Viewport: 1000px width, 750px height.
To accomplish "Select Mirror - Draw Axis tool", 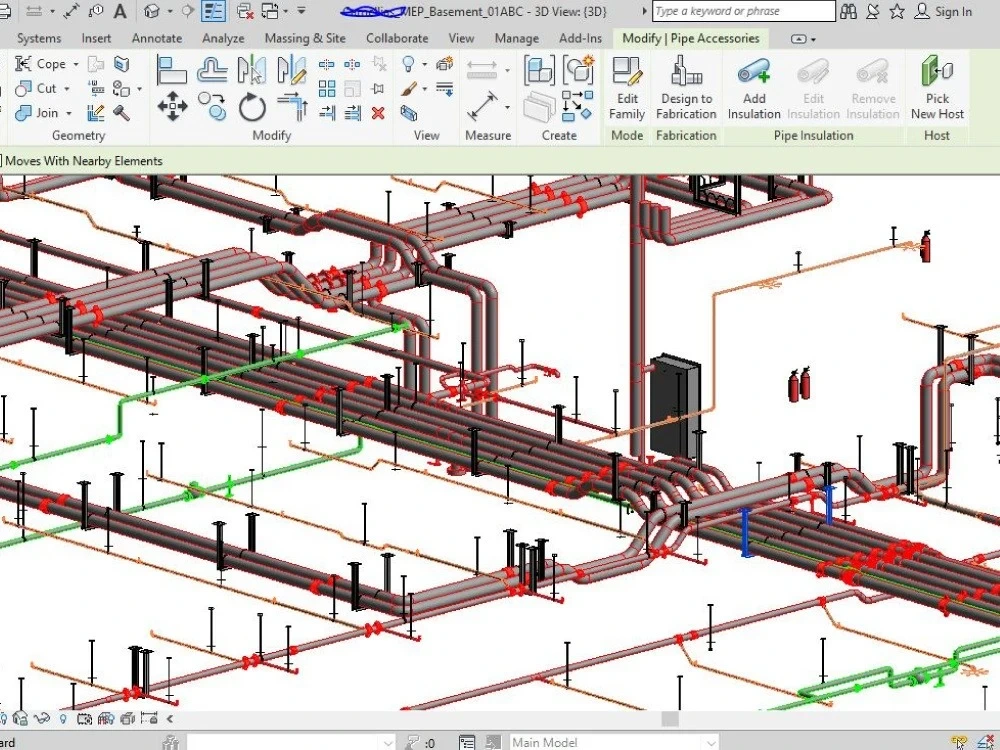I will pyautogui.click(x=292, y=70).
